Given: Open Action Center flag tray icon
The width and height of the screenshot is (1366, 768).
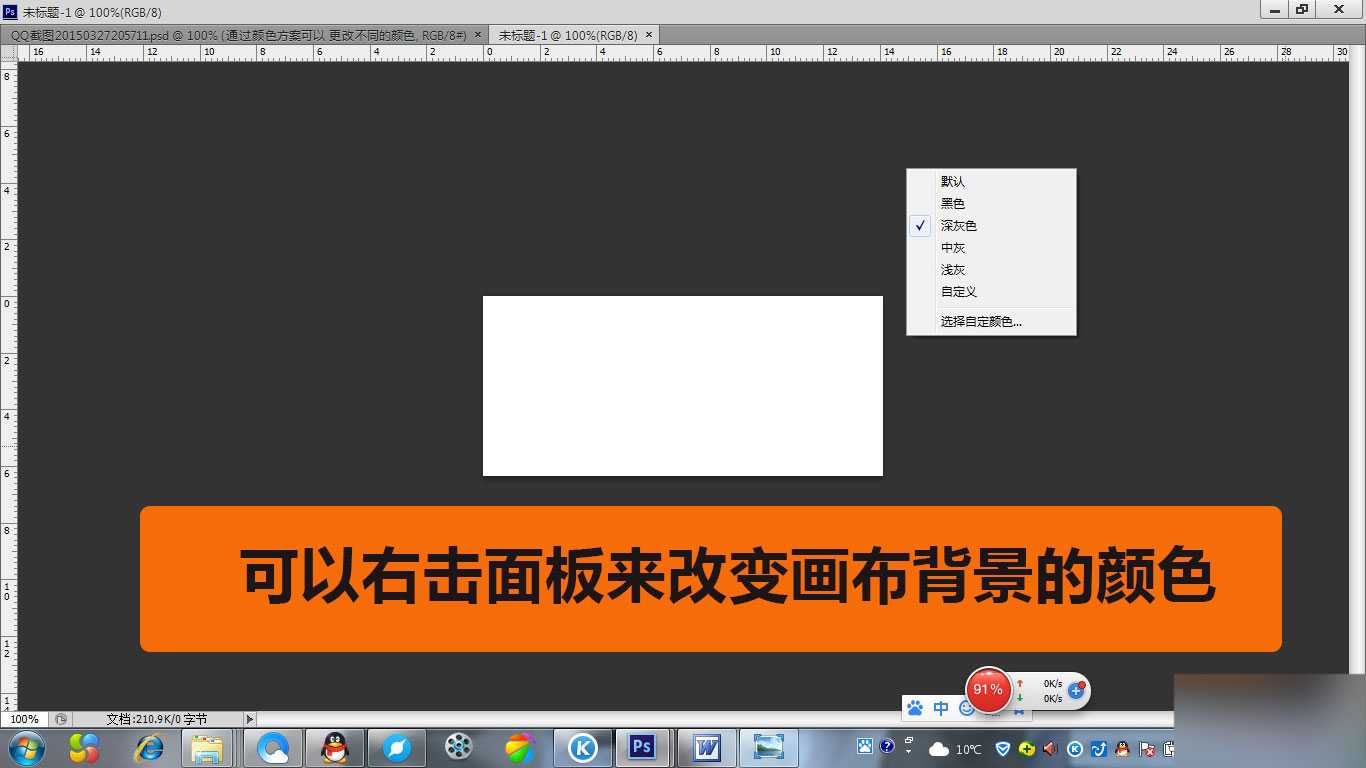Looking at the screenshot, I should coord(1147,748).
